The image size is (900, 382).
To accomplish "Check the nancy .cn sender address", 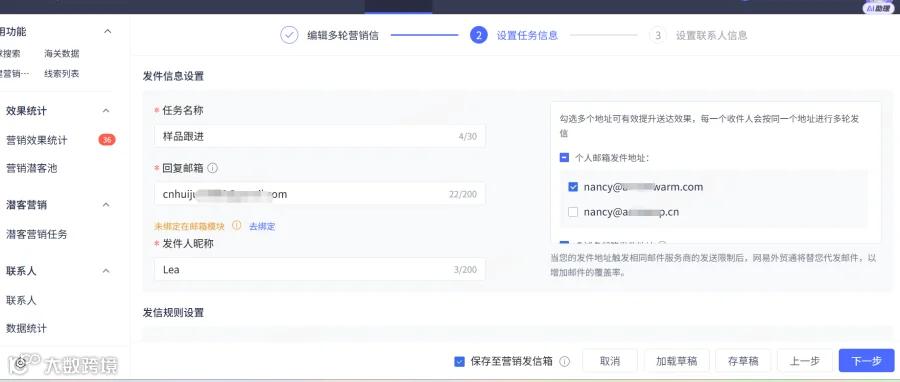I will [573, 212].
